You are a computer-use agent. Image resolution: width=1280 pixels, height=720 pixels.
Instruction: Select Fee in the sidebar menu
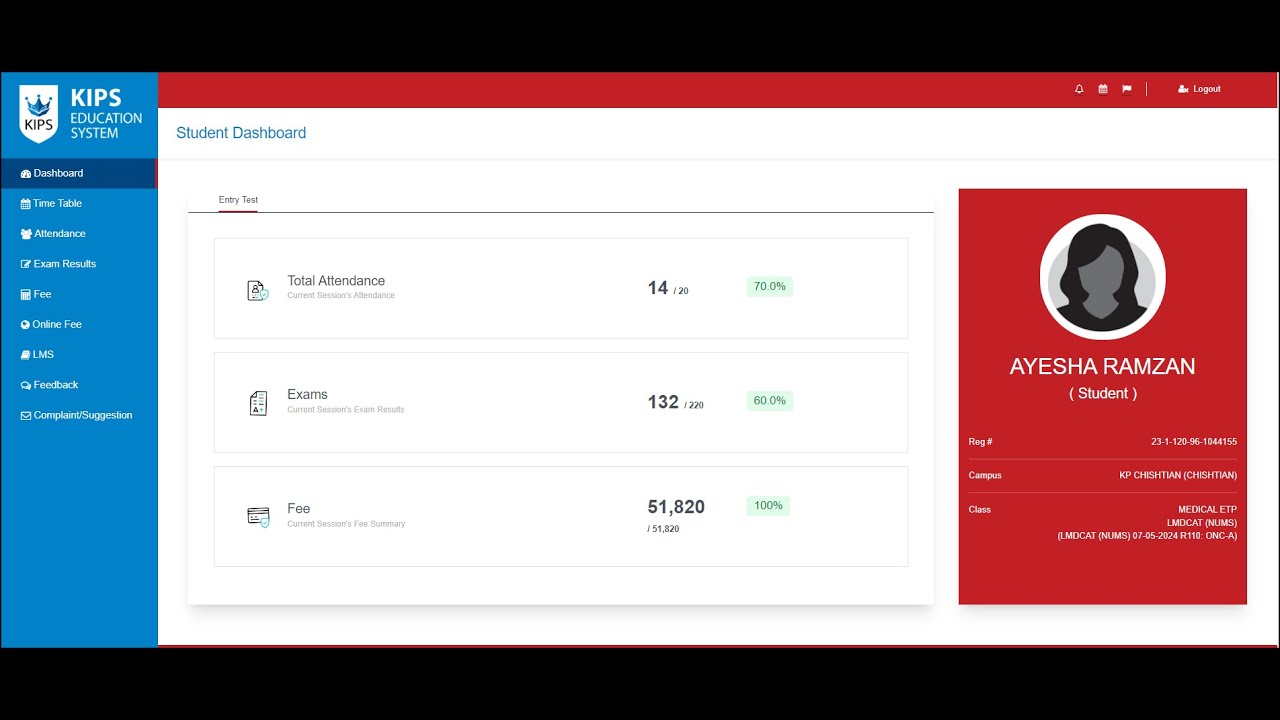click(x=78, y=294)
